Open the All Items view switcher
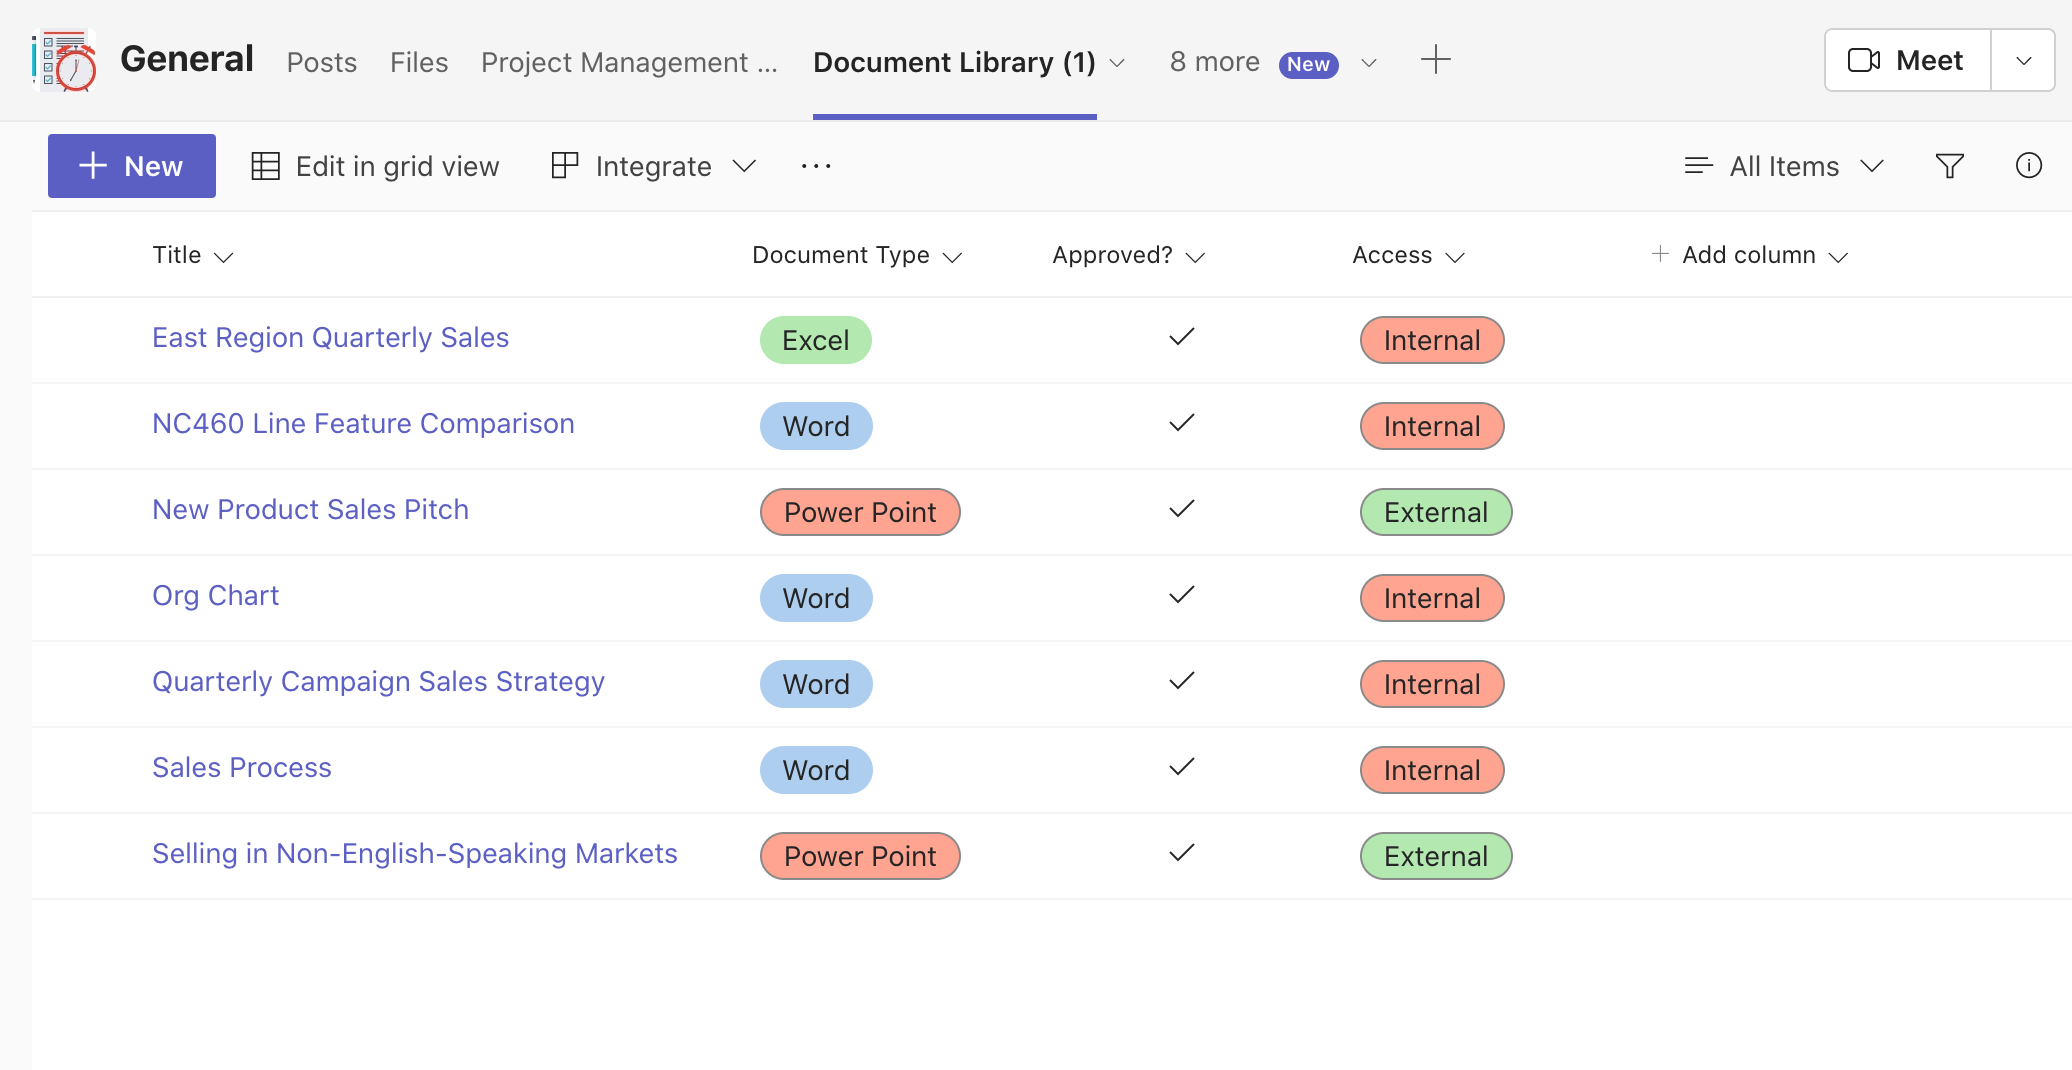This screenshot has width=2072, height=1070. pyautogui.click(x=1784, y=166)
